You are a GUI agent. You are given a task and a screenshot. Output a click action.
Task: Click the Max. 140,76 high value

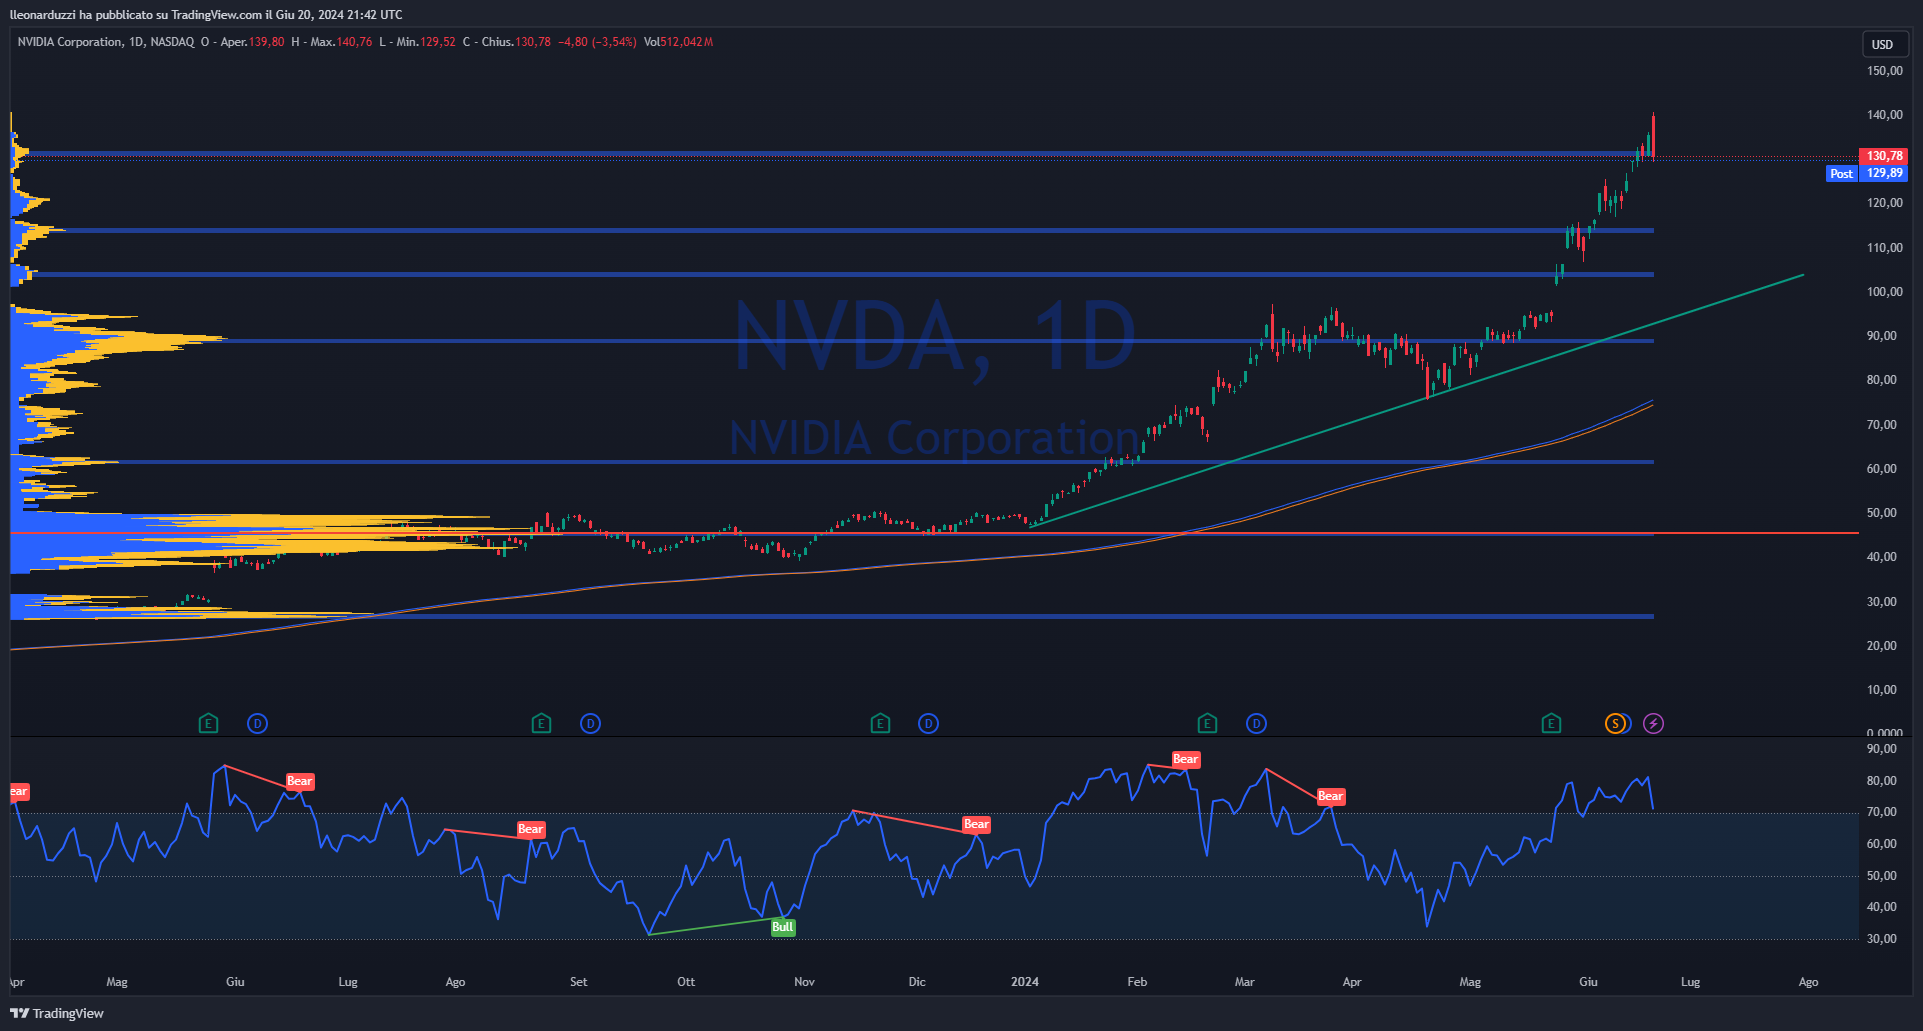point(341,42)
